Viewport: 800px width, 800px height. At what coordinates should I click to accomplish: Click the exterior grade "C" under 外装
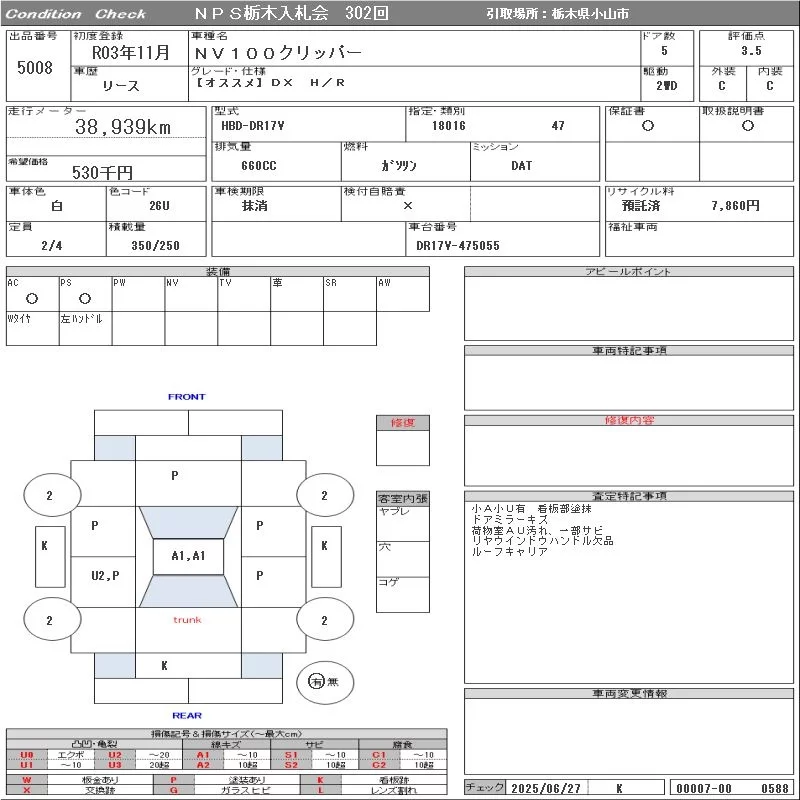(721, 86)
